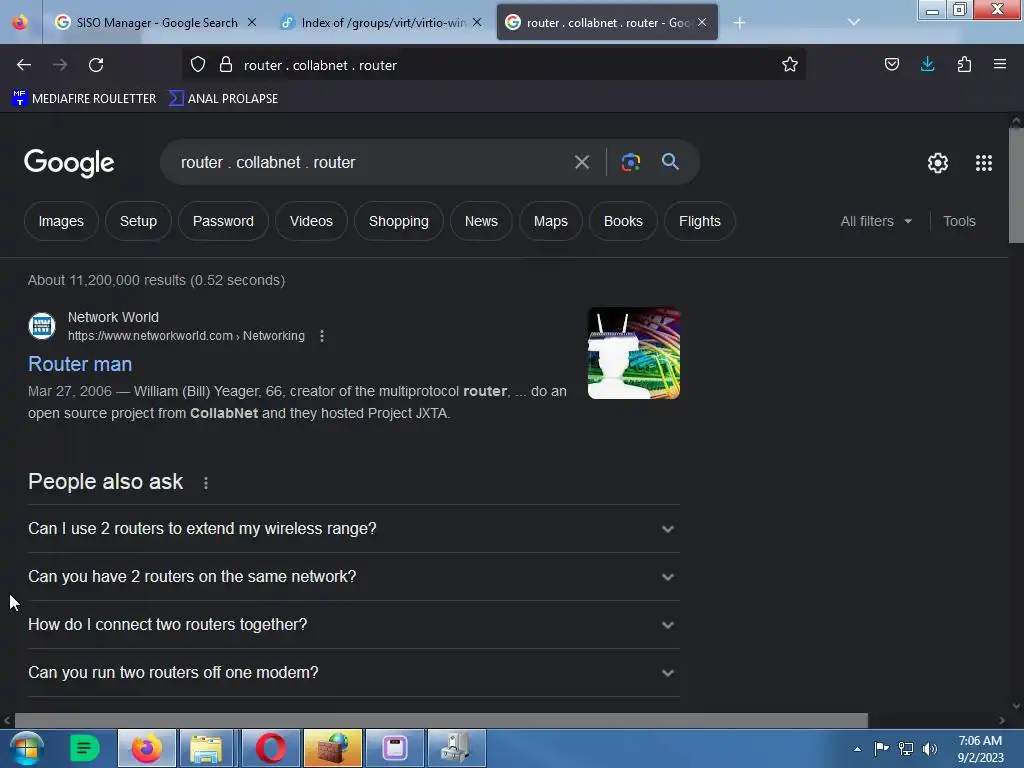The height and width of the screenshot is (768, 1024).
Task: Open search Tools
Action: 959,221
